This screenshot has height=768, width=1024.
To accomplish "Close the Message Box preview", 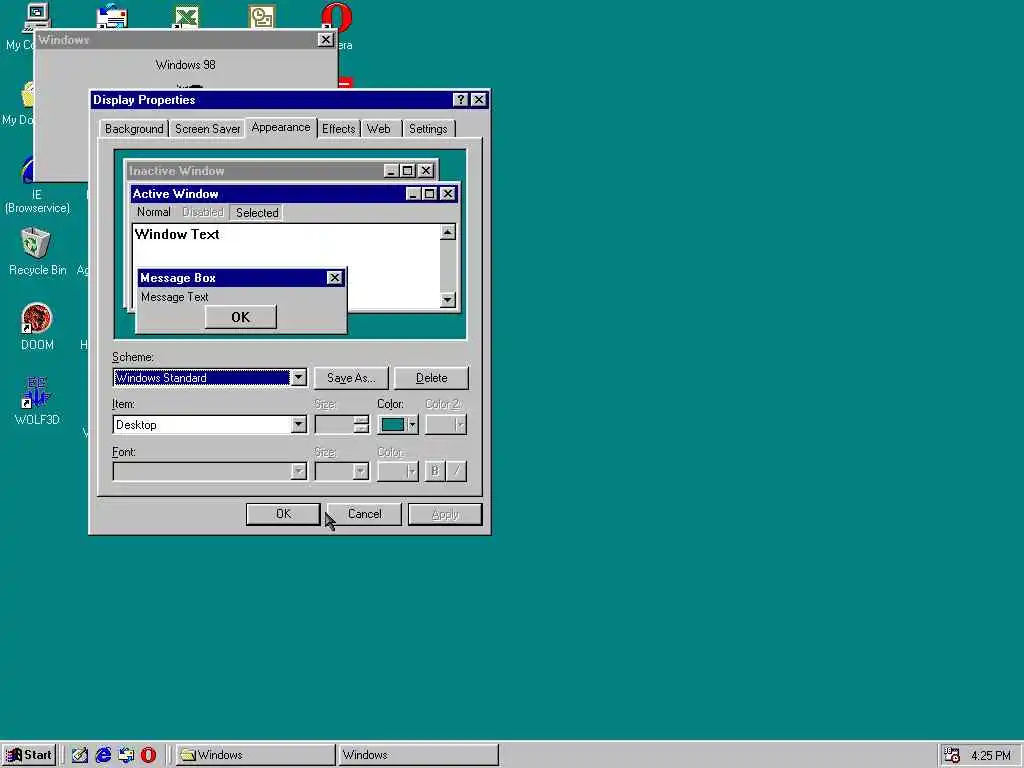I will point(334,278).
